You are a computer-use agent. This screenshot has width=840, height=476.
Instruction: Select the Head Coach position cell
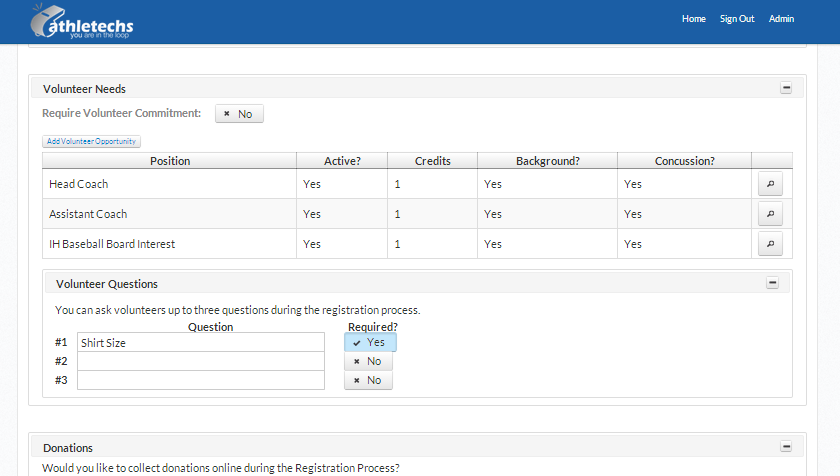pos(170,184)
